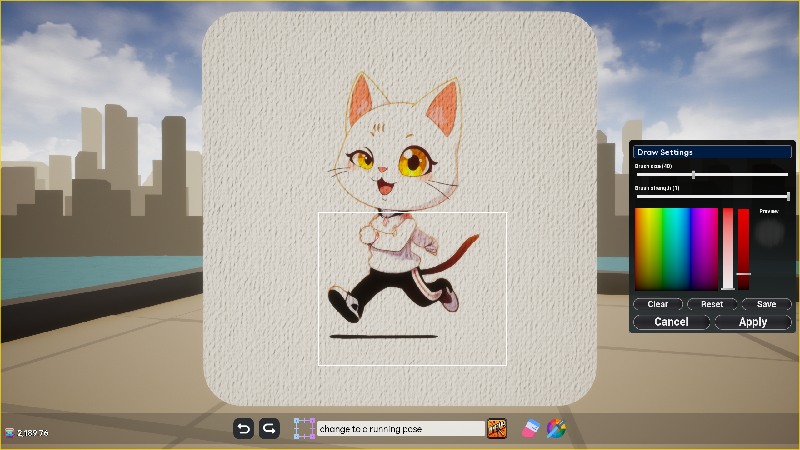
Task: Click the Brush size slider handle
Action: (x=693, y=175)
